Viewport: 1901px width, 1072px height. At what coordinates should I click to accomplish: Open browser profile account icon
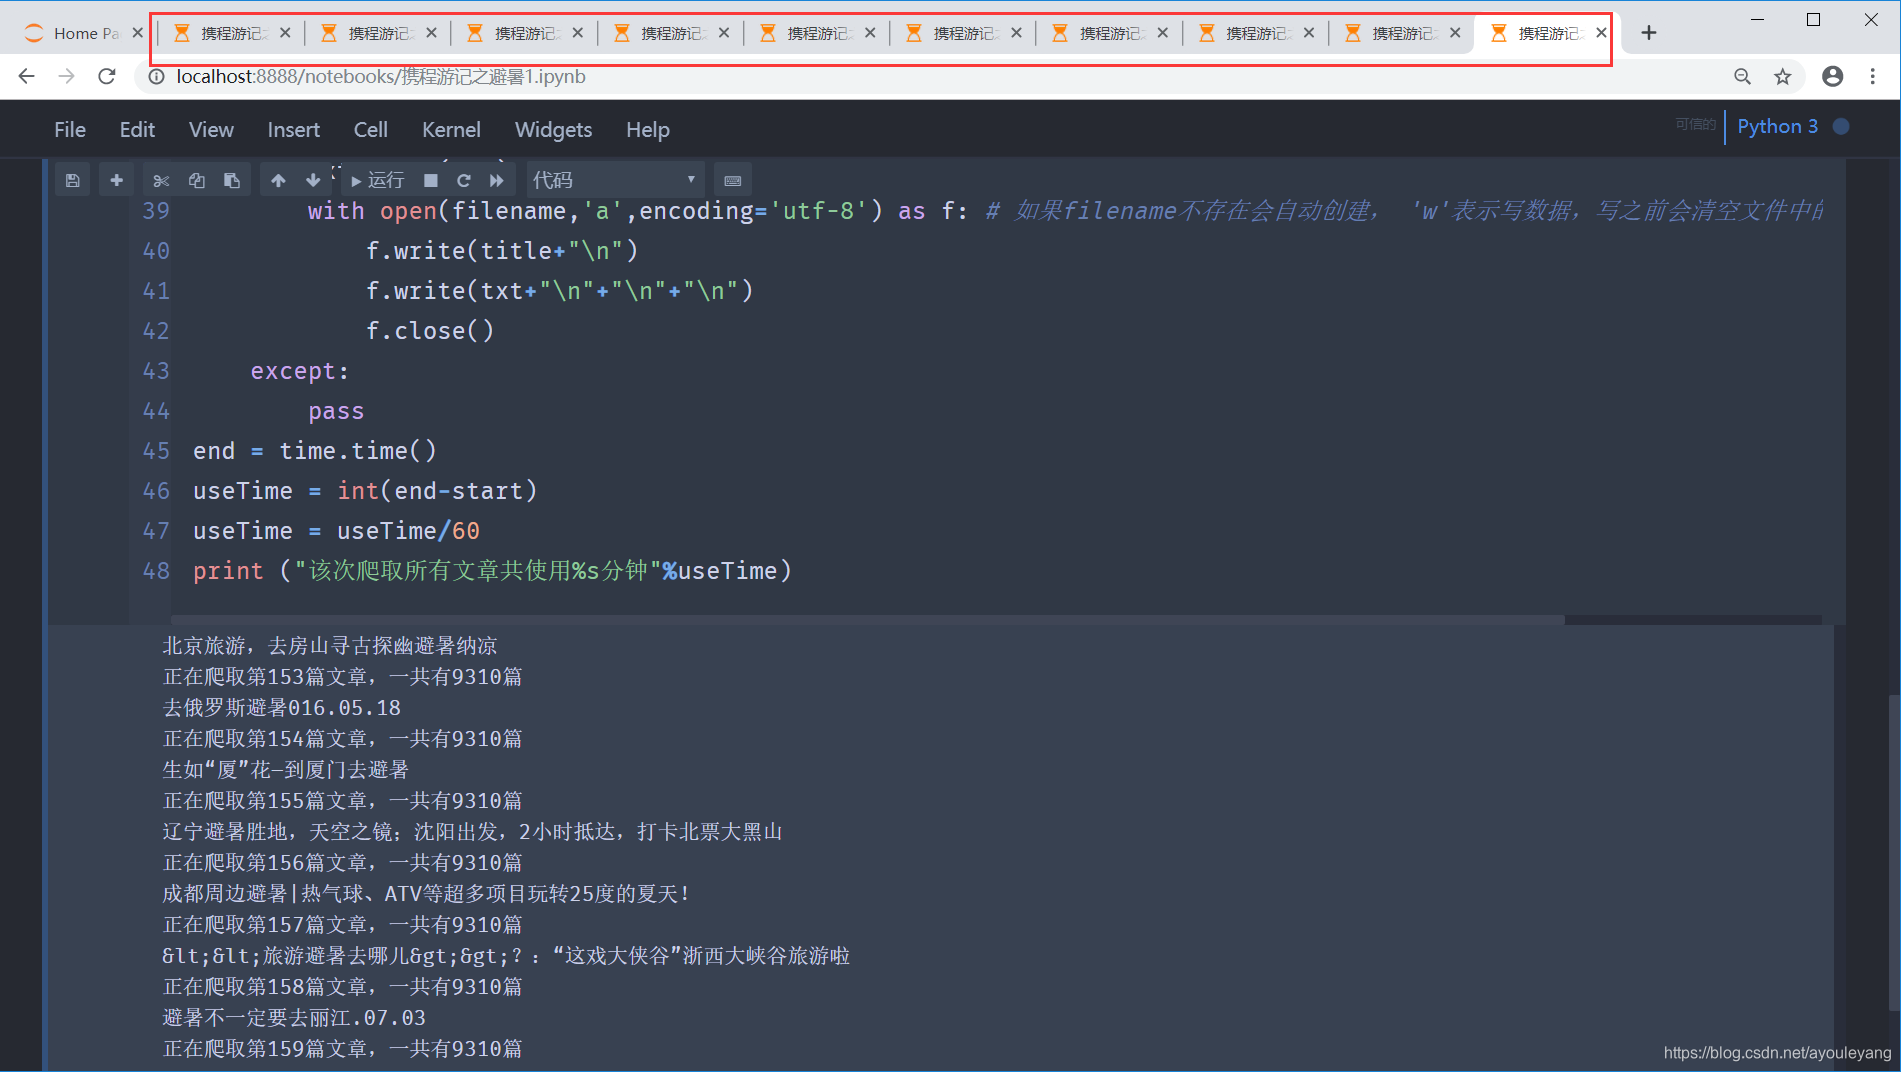(1832, 76)
